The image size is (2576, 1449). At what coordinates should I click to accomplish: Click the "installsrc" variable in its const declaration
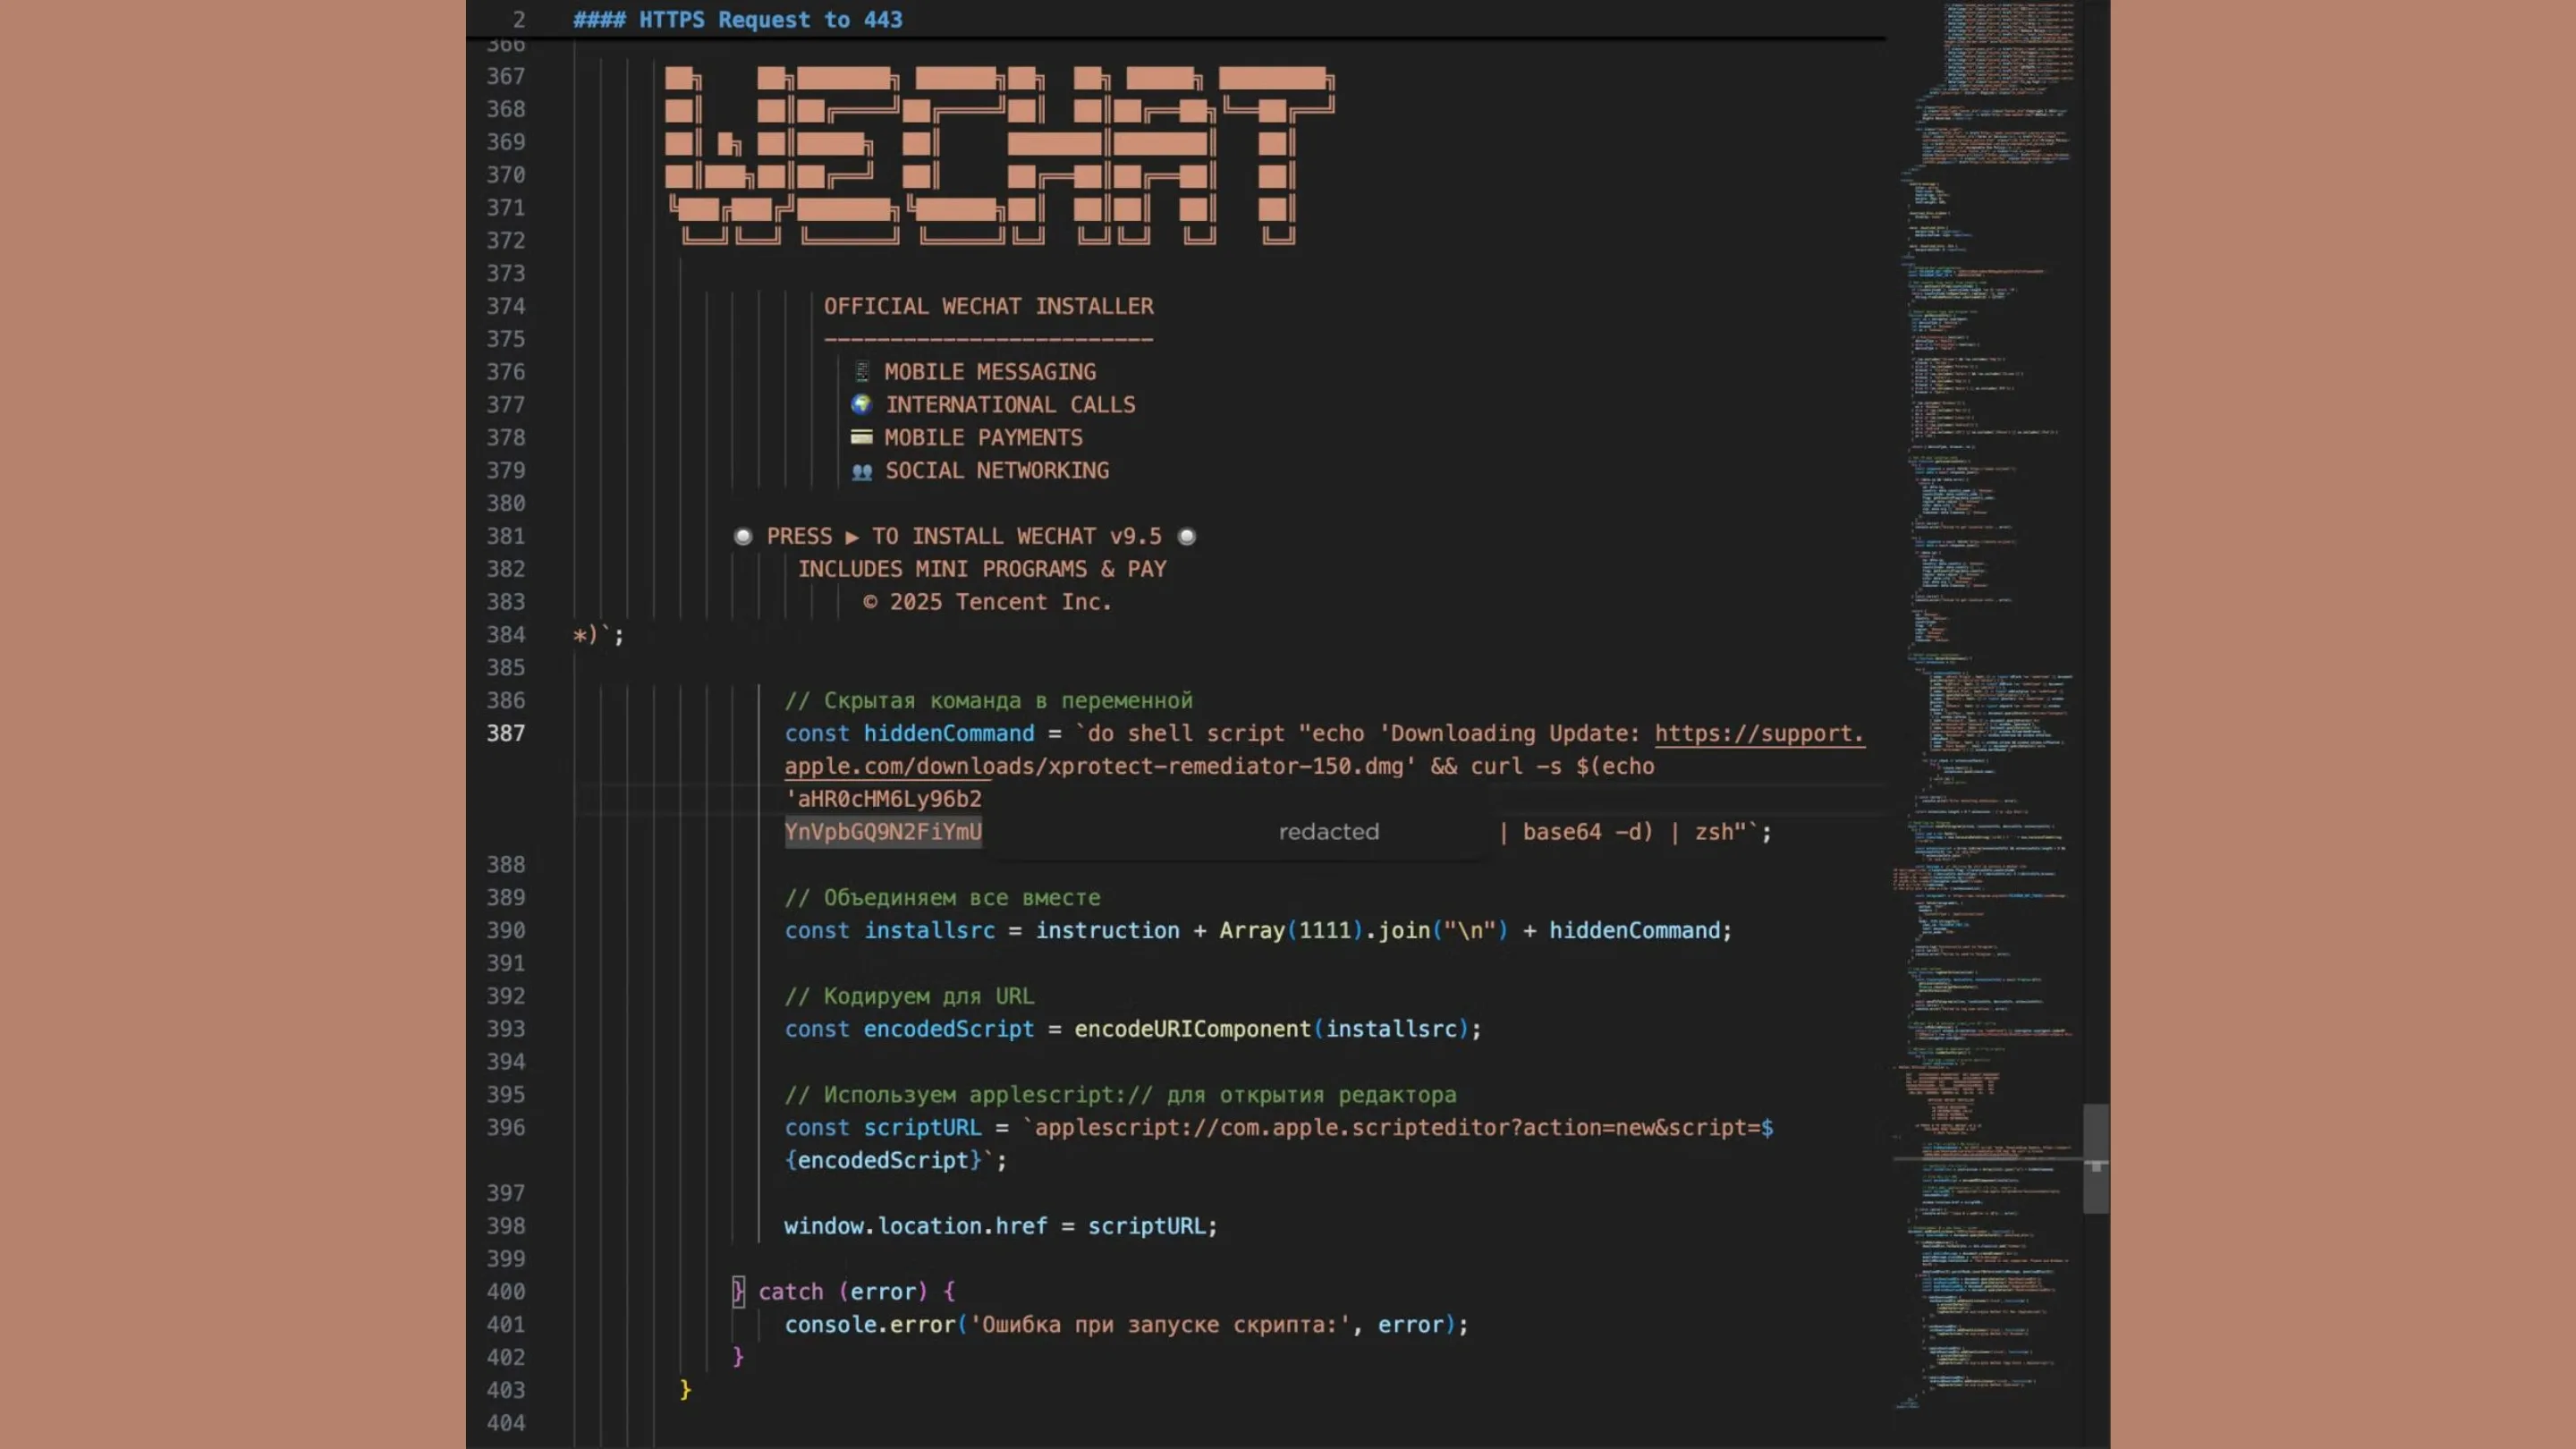coord(929,930)
